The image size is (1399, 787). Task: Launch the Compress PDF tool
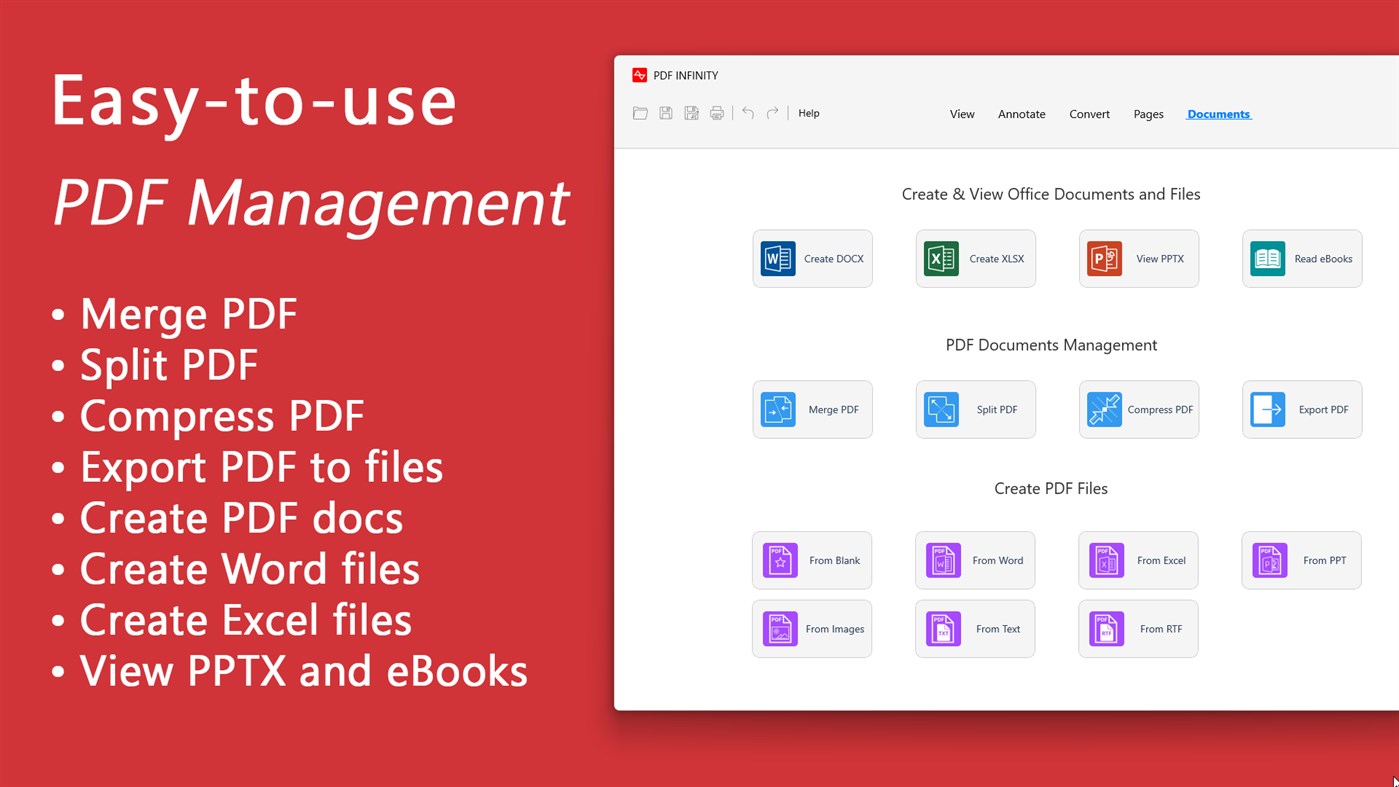[1138, 409]
